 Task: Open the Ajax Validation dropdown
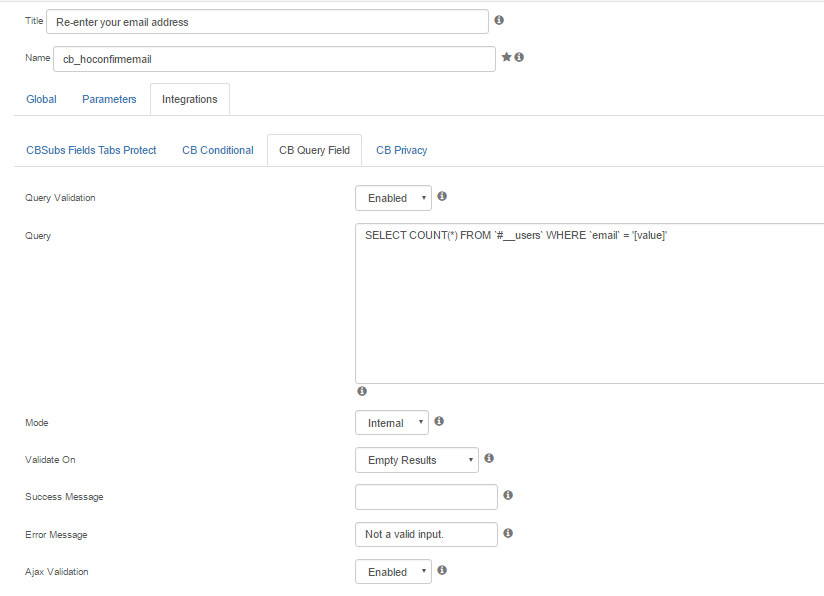393,572
